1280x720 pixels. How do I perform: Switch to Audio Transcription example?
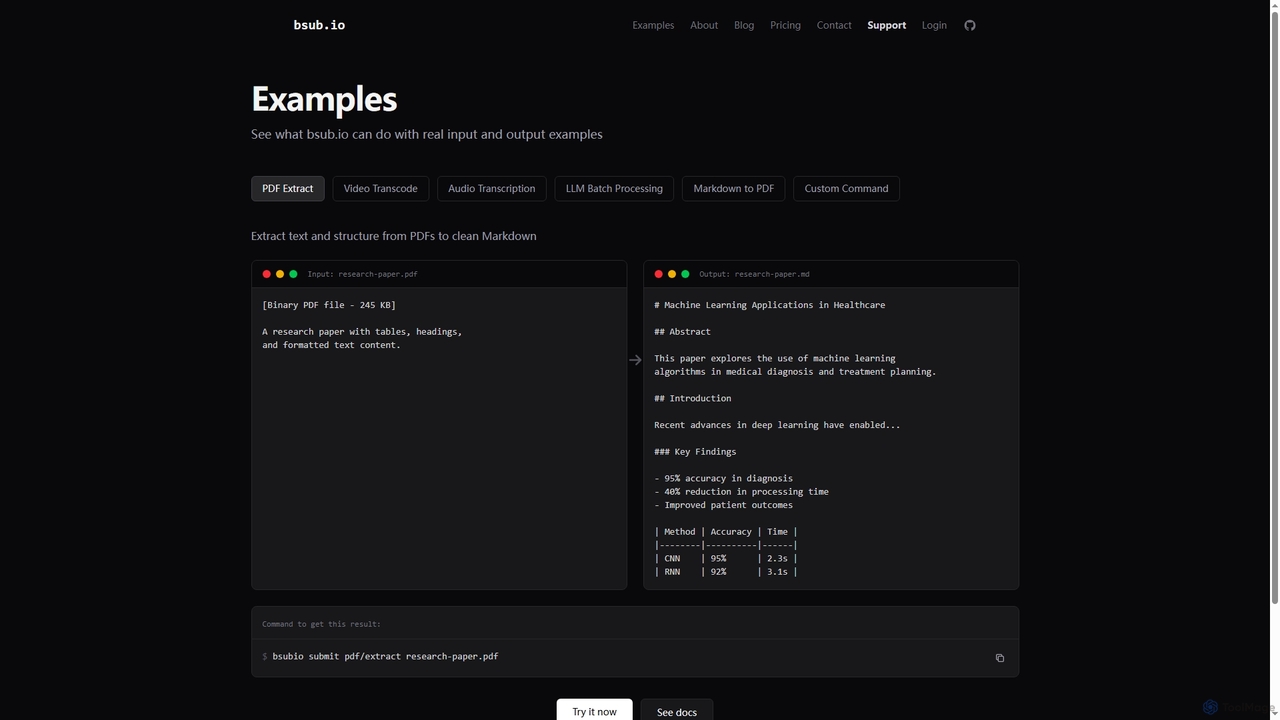[491, 188]
